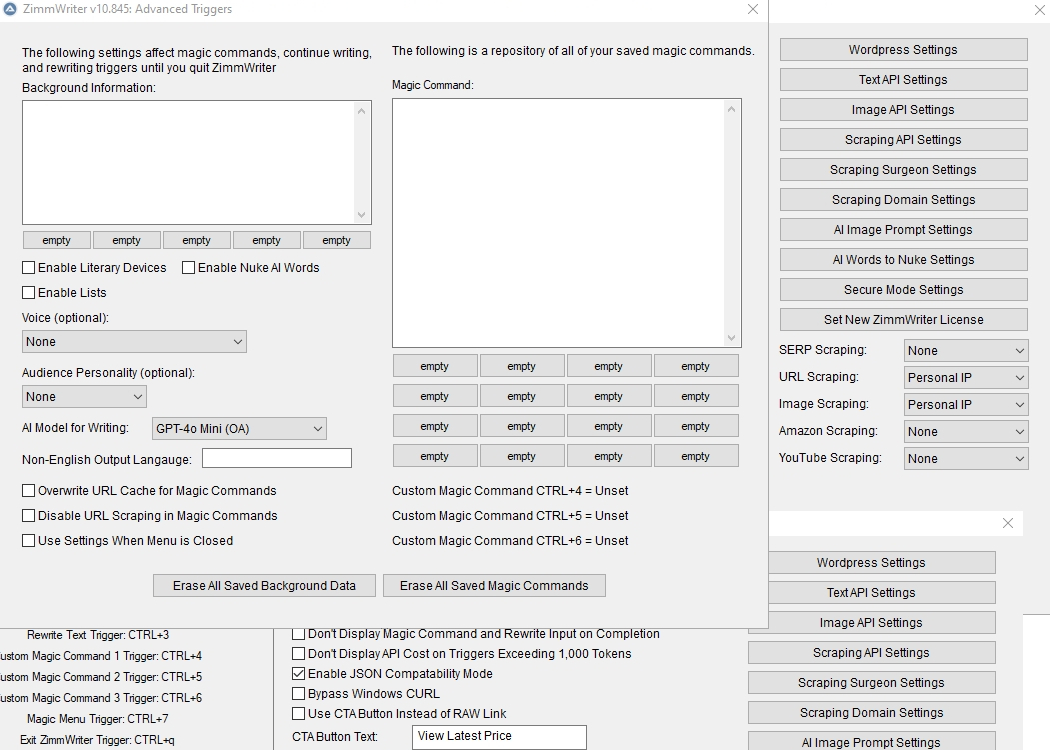Open the Voice dropdown
1050x750 pixels.
(x=134, y=342)
